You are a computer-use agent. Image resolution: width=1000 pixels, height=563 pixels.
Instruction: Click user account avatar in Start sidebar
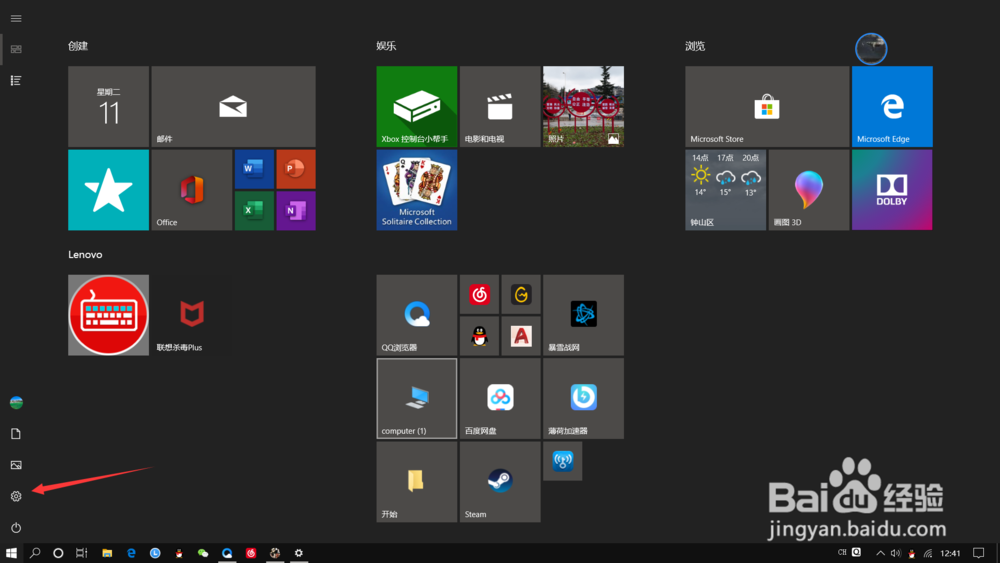(16, 402)
